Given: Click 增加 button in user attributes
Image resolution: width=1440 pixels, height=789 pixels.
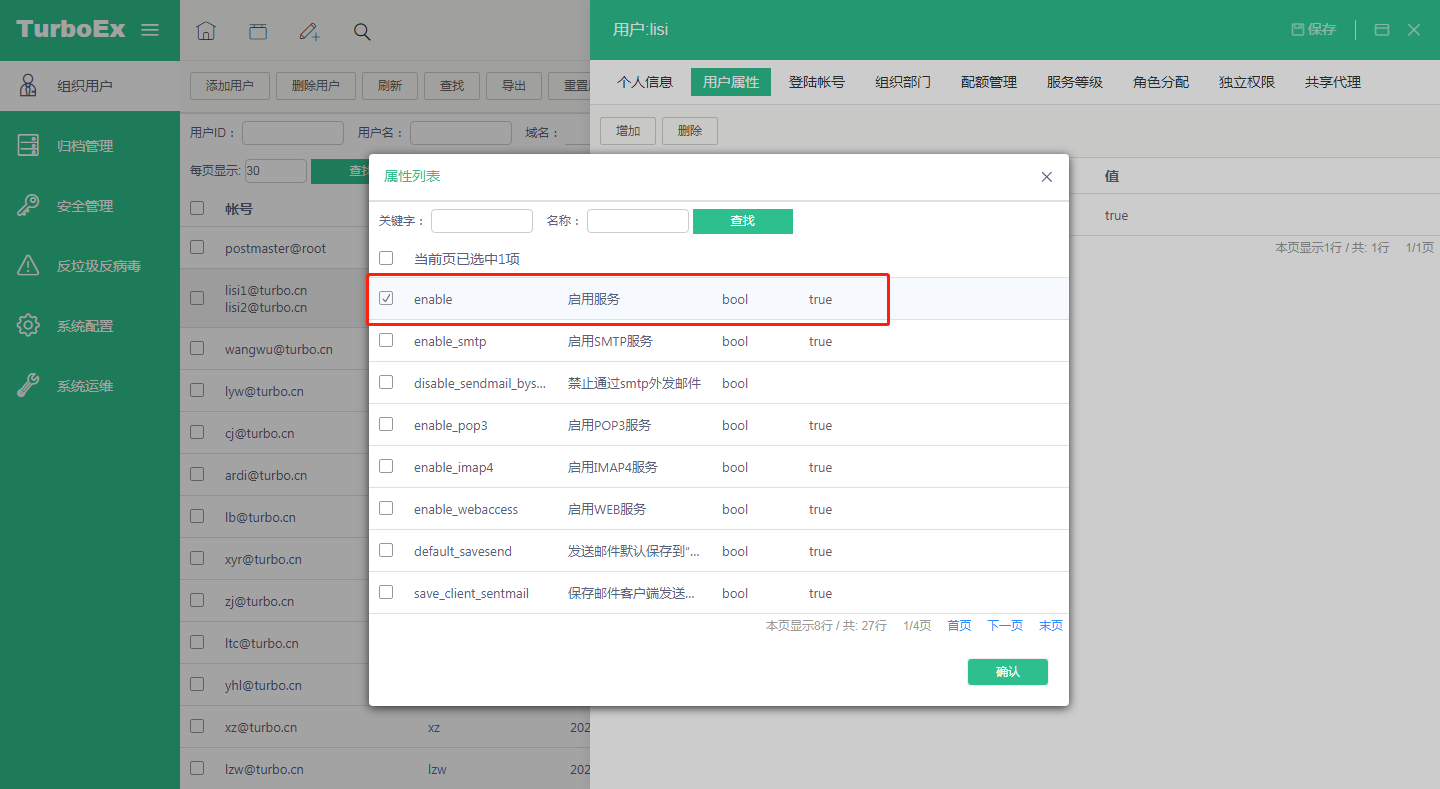Looking at the screenshot, I should point(628,131).
